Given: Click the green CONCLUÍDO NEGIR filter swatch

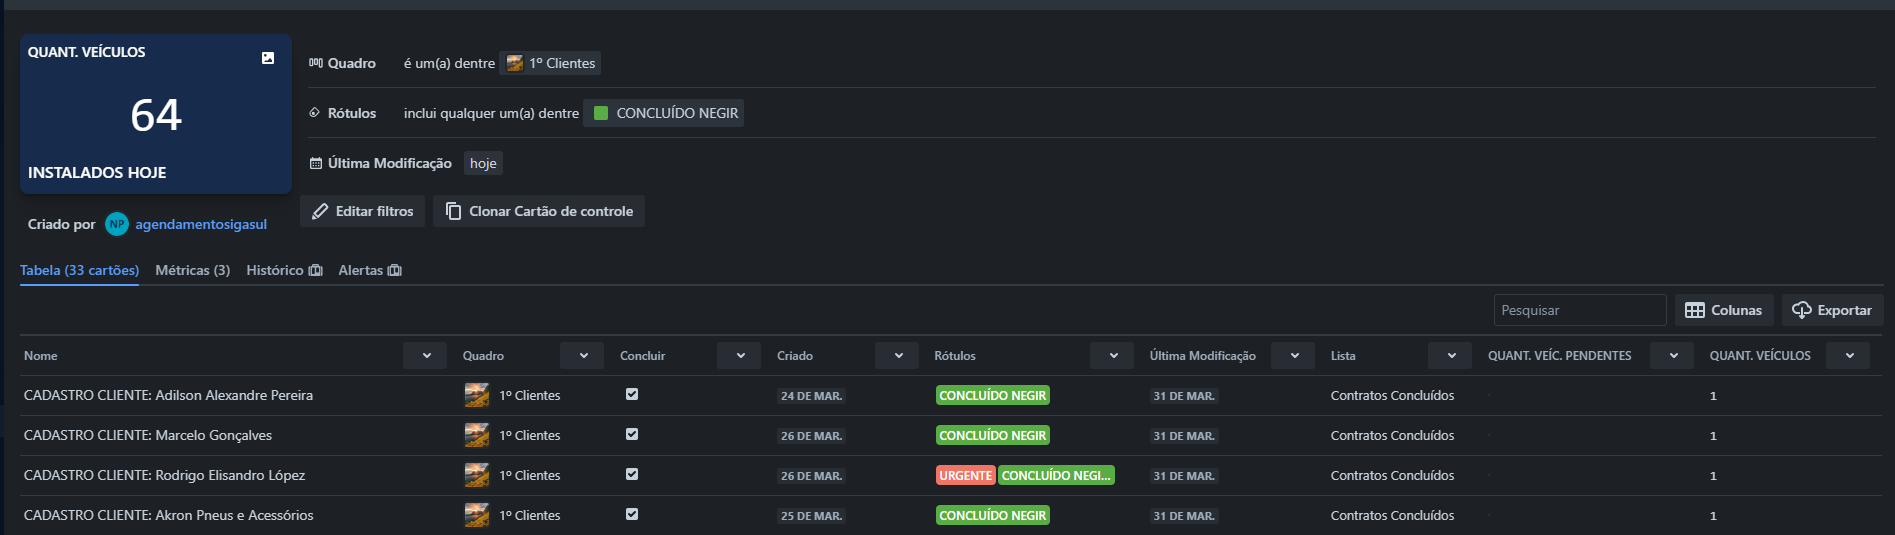Looking at the screenshot, I should point(601,113).
